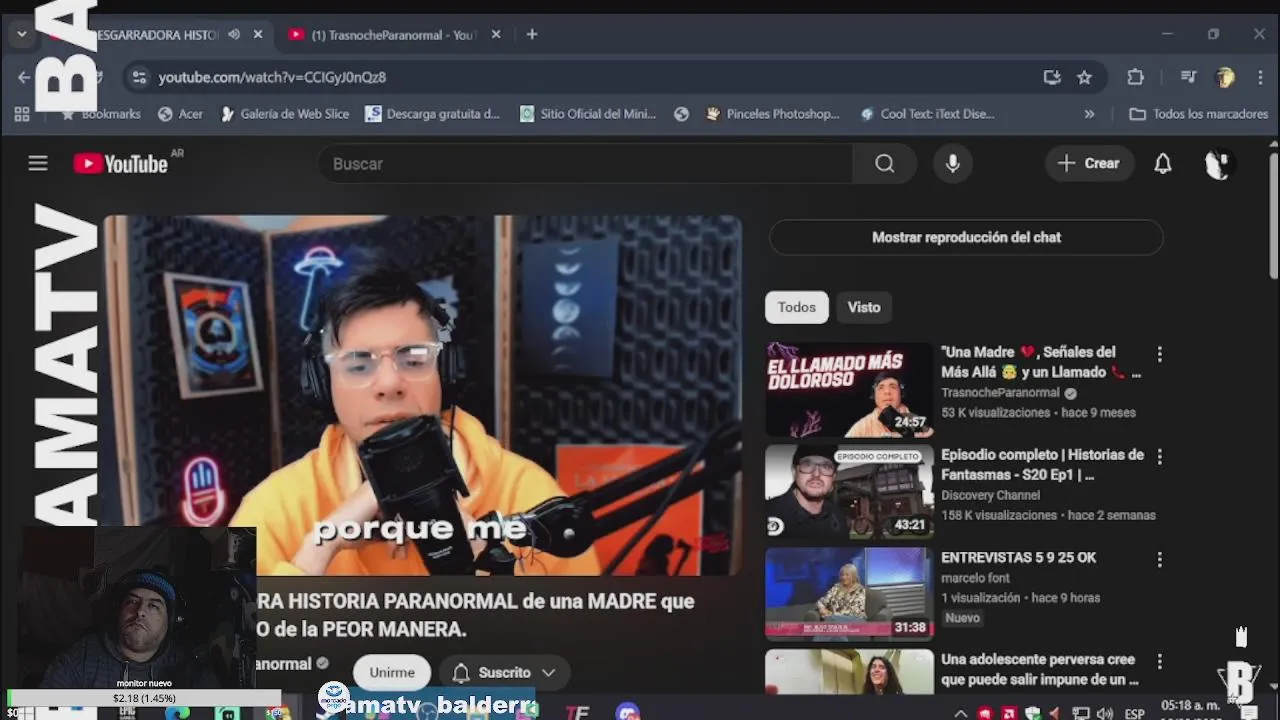Close the DESGARRADORA HISTORIA tab

(258, 34)
